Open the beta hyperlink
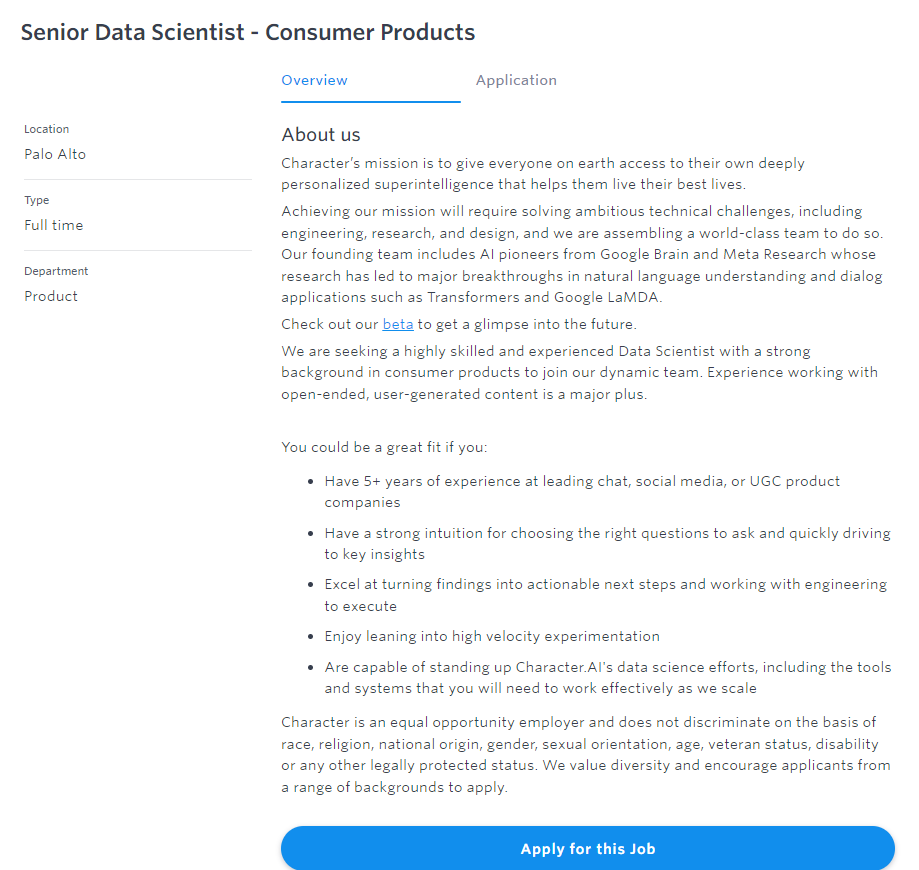The image size is (919, 870). point(398,324)
